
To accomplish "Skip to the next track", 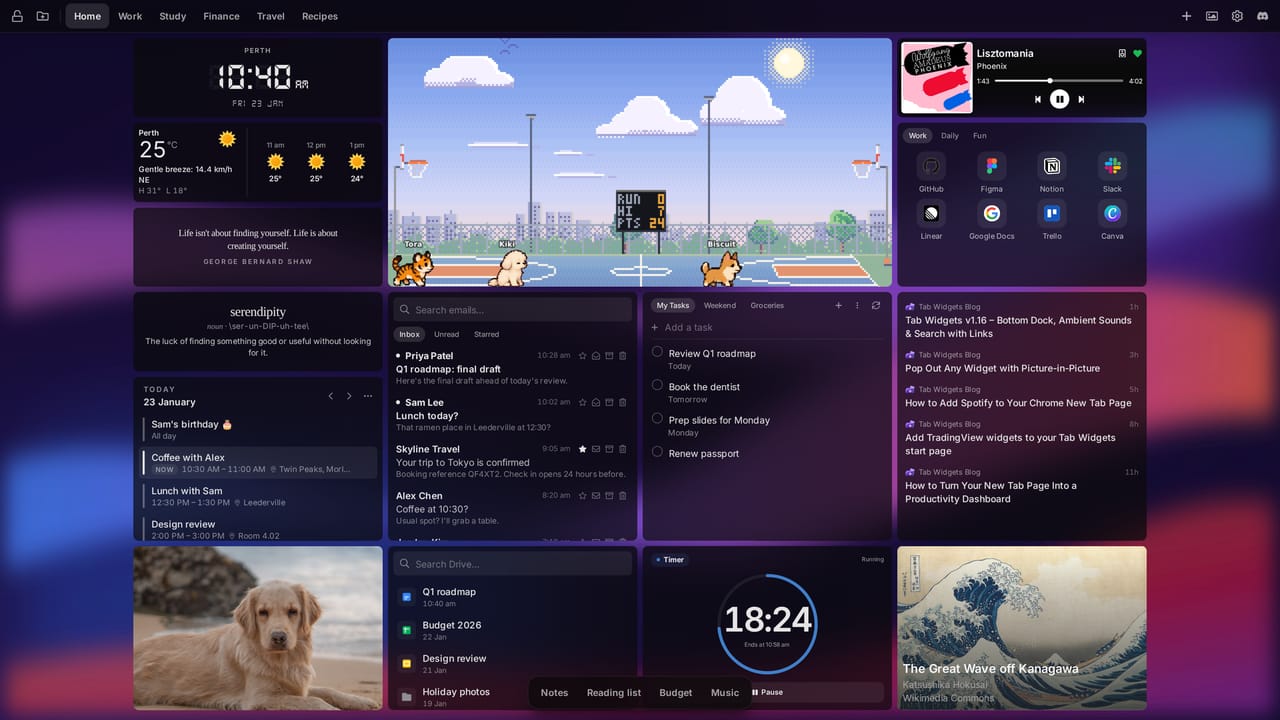I will click(x=1081, y=99).
